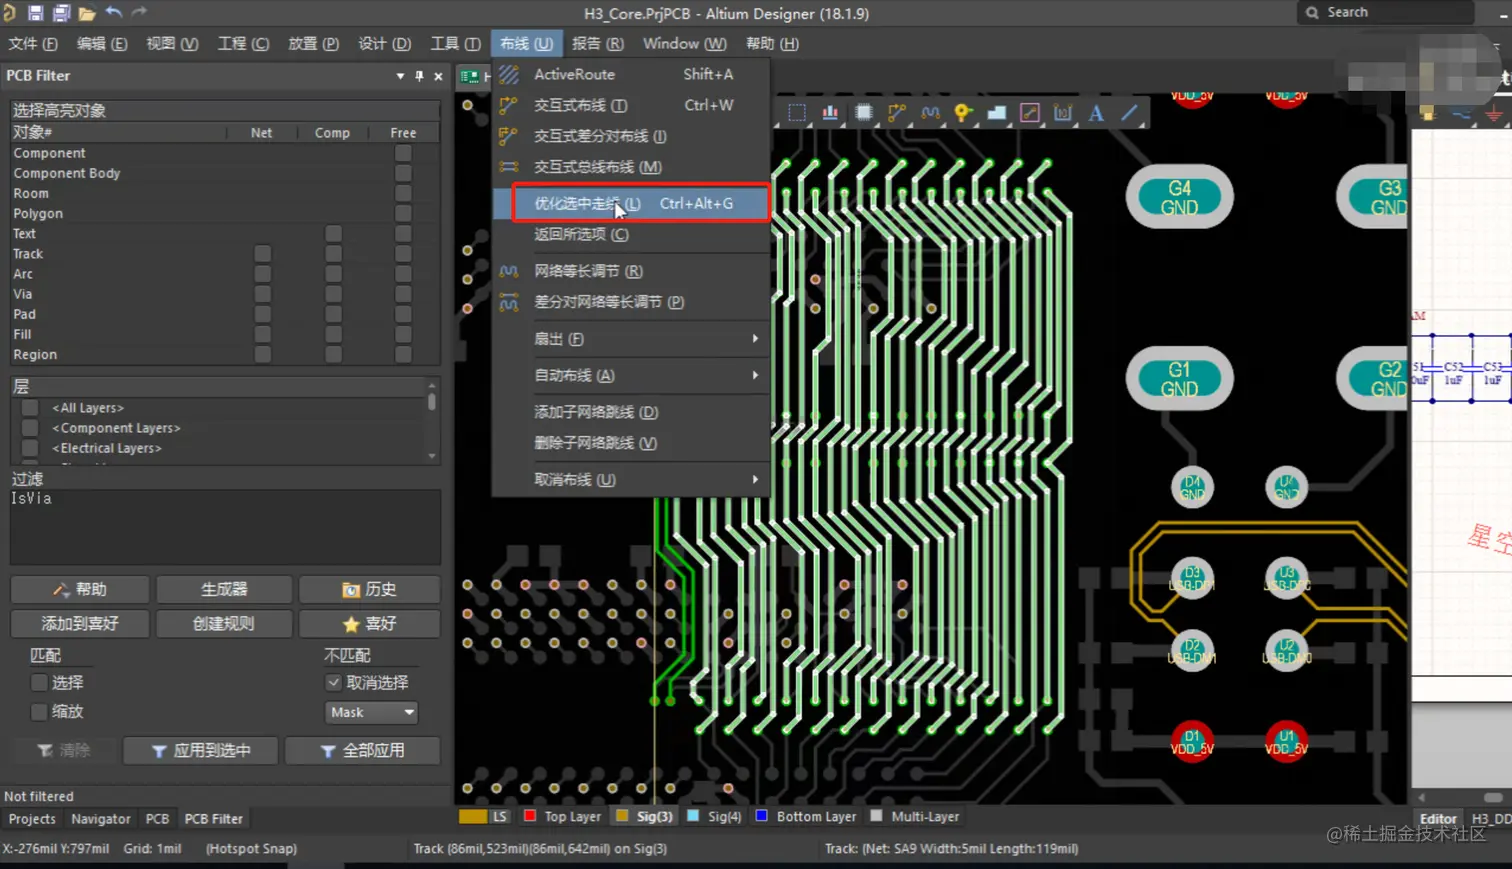Select ActiveRoute from the routing menu

click(x=574, y=74)
